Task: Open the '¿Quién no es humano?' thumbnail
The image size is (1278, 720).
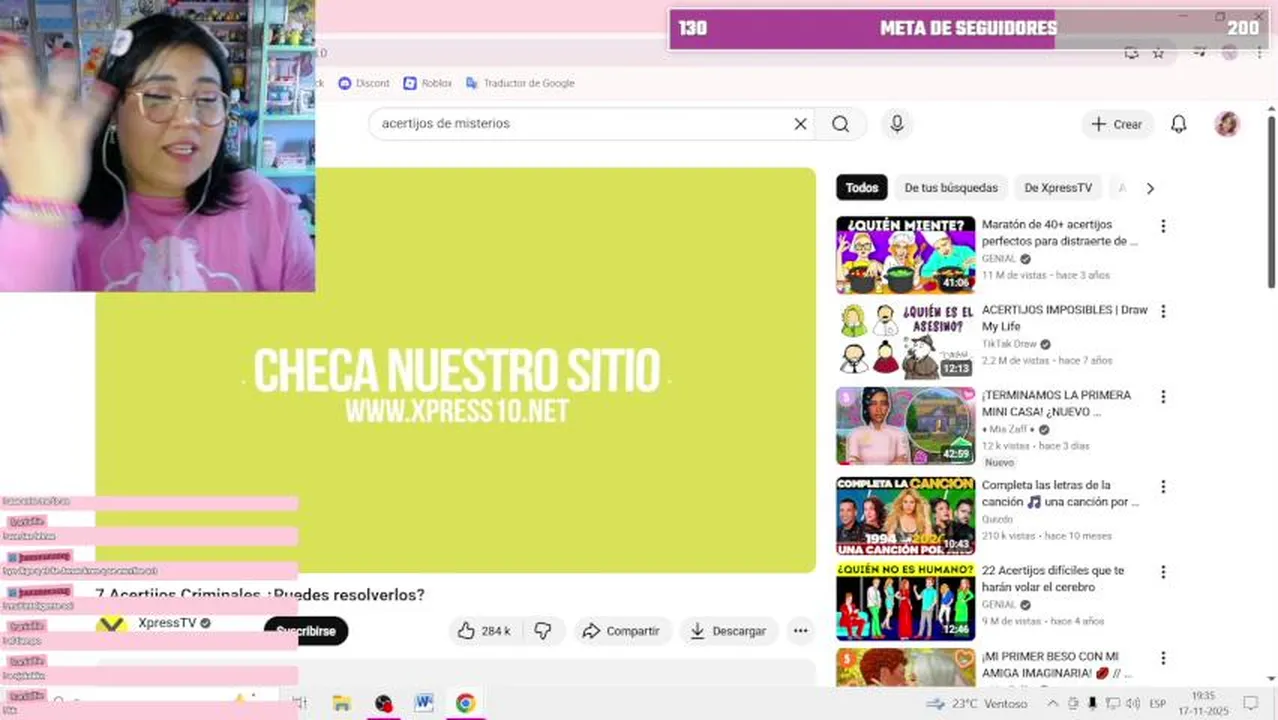Action: (x=906, y=602)
